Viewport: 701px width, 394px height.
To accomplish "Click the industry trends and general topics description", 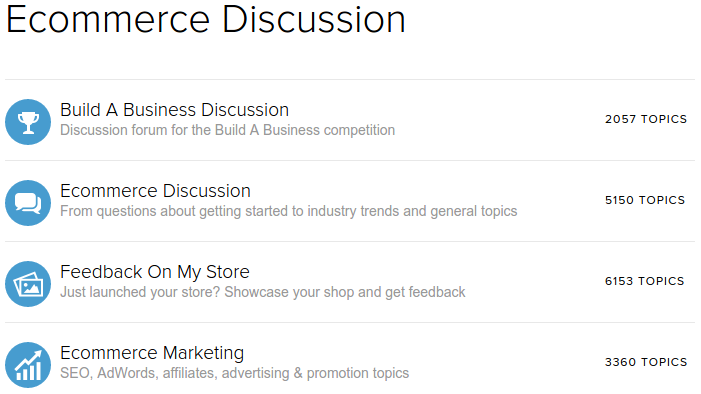I will (x=288, y=211).
